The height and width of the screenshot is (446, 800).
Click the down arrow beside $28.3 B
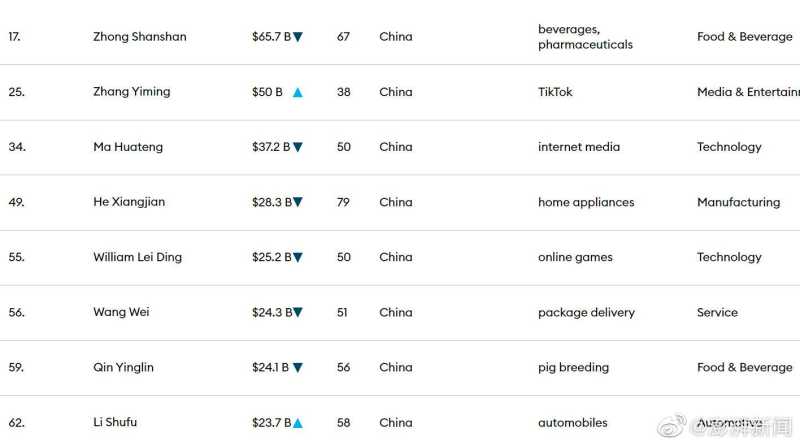click(297, 202)
